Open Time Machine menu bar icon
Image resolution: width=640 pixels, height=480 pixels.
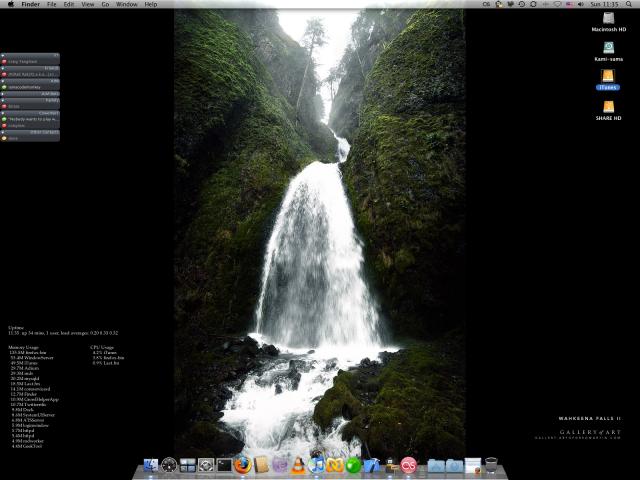522,4
